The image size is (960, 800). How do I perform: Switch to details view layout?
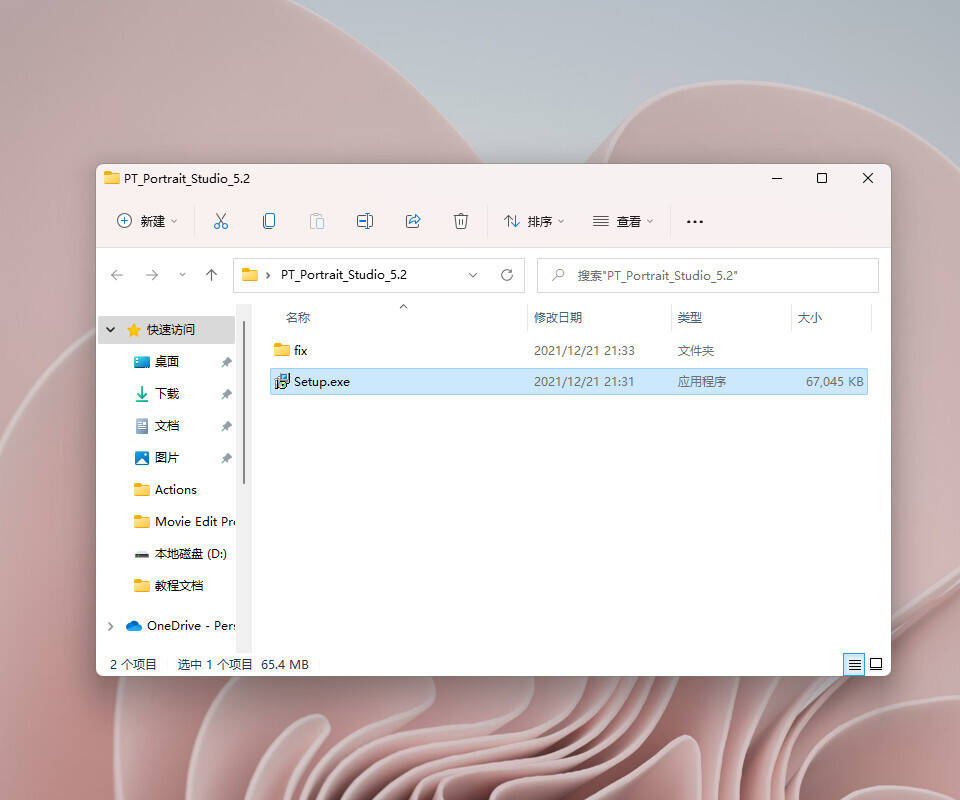[854, 664]
